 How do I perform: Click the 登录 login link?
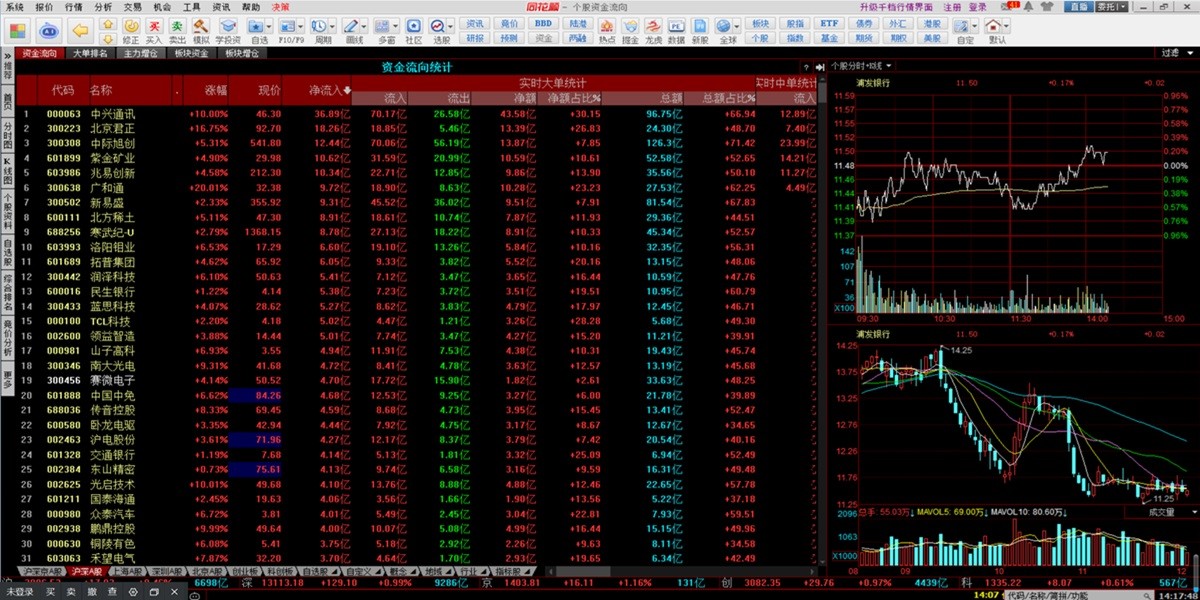coord(977,7)
